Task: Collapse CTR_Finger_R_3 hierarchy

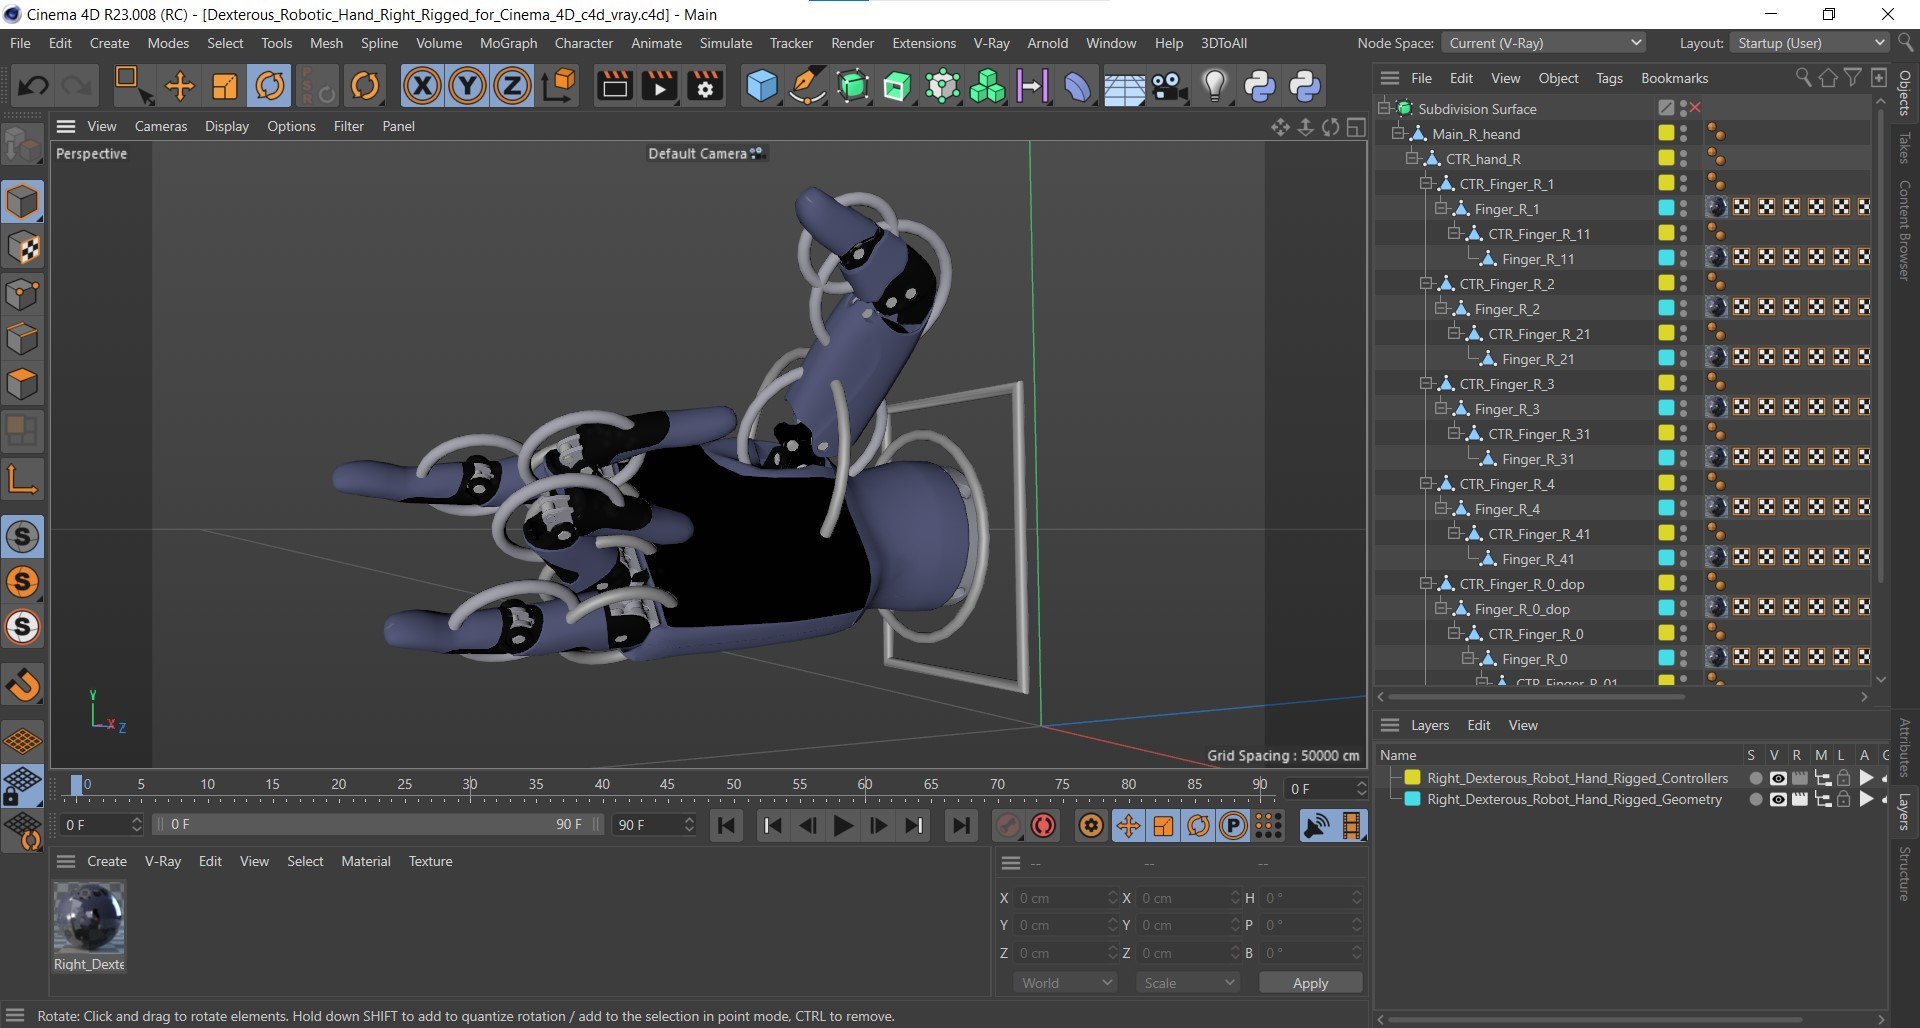Action: coord(1427,383)
